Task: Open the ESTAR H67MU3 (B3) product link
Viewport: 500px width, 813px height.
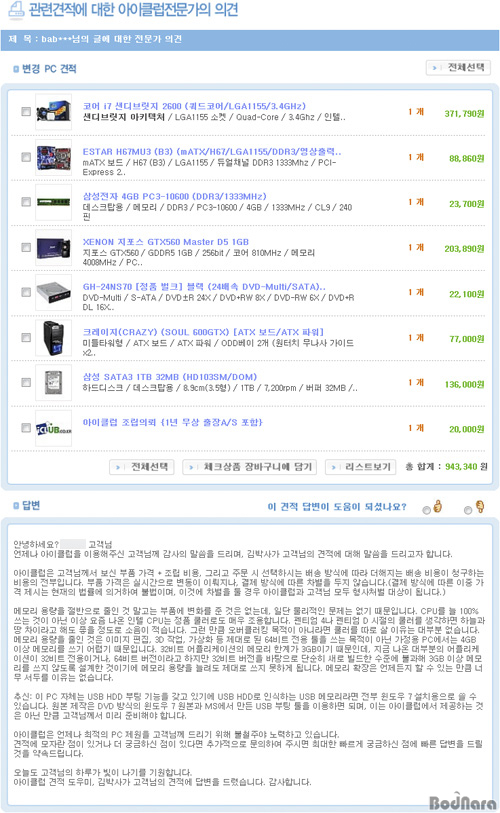Action: click(x=212, y=152)
